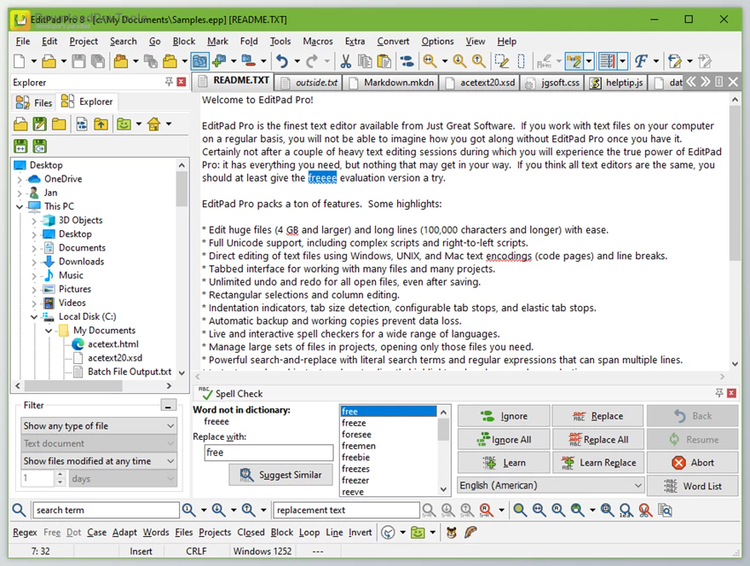Toggle the Block search option
Image resolution: width=750 pixels, height=566 pixels.
coord(282,532)
